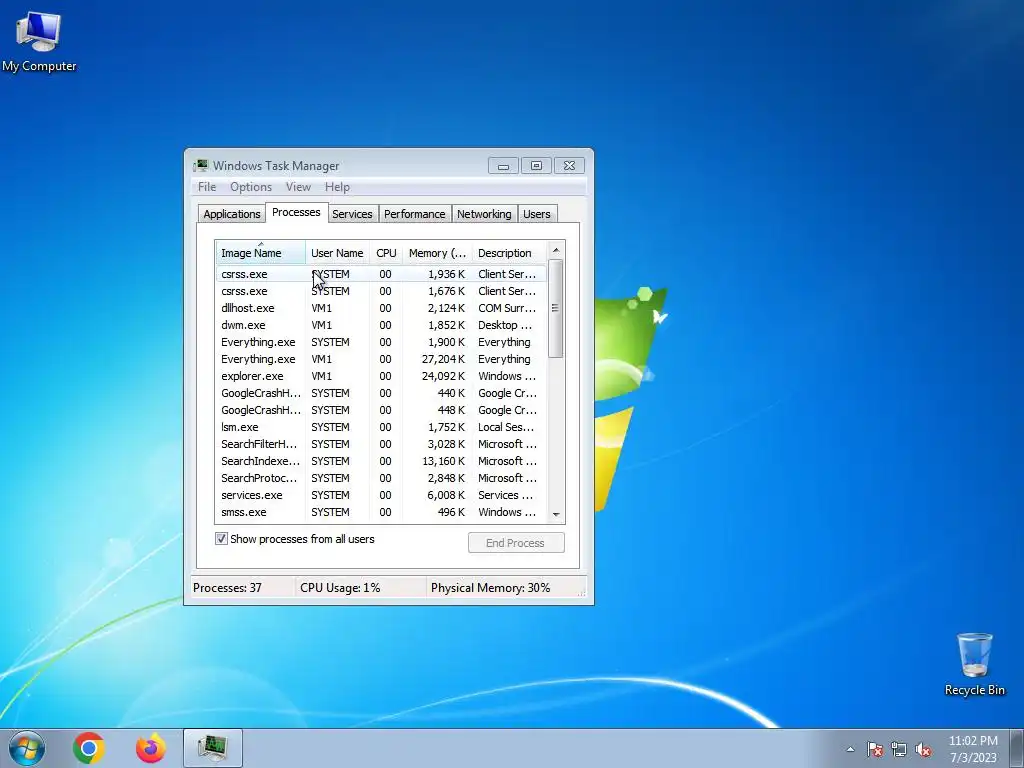Select the dwm.exe process
This screenshot has height=768, width=1024.
coord(381,325)
